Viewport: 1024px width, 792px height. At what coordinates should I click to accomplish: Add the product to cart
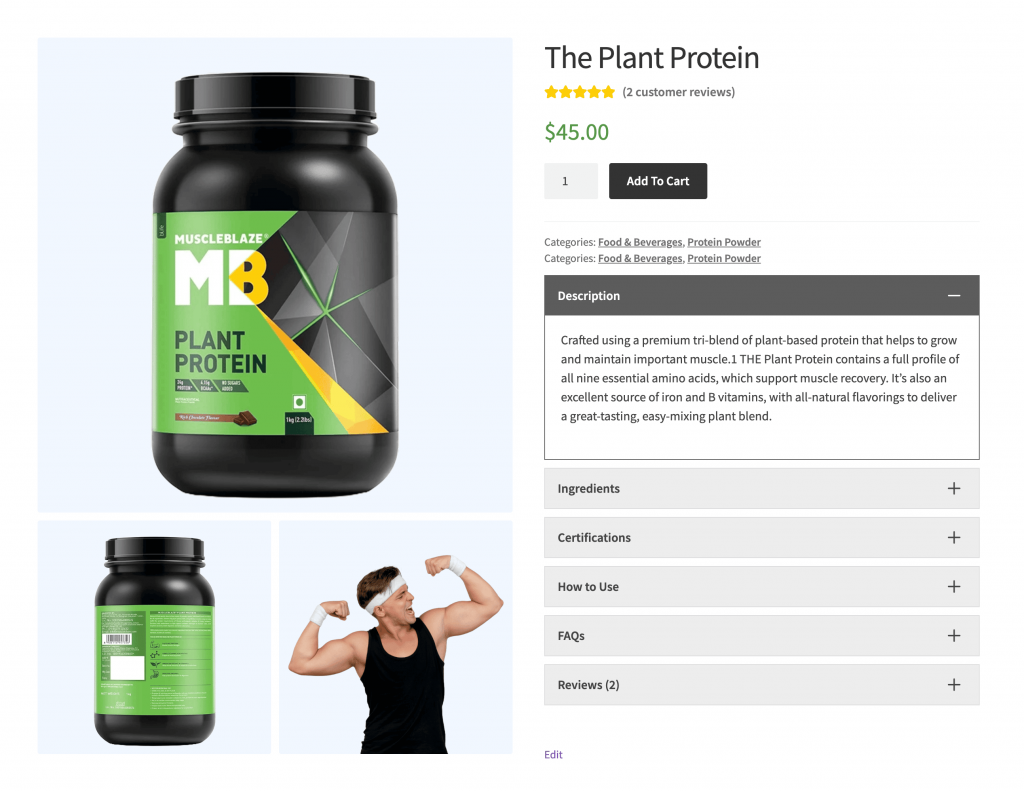pos(658,181)
